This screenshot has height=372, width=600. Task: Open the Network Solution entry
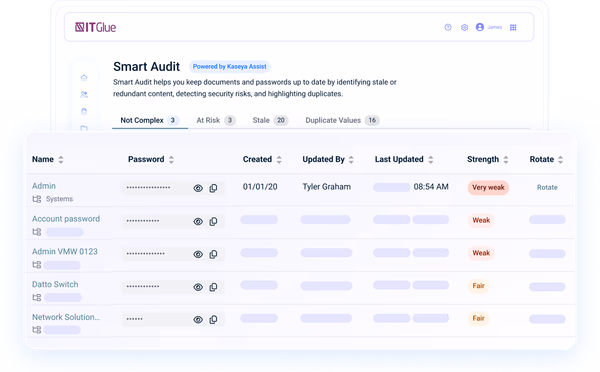[66, 317]
